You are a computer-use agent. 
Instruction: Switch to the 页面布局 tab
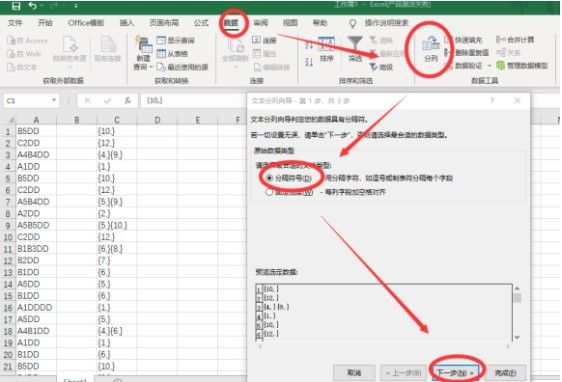click(164, 23)
